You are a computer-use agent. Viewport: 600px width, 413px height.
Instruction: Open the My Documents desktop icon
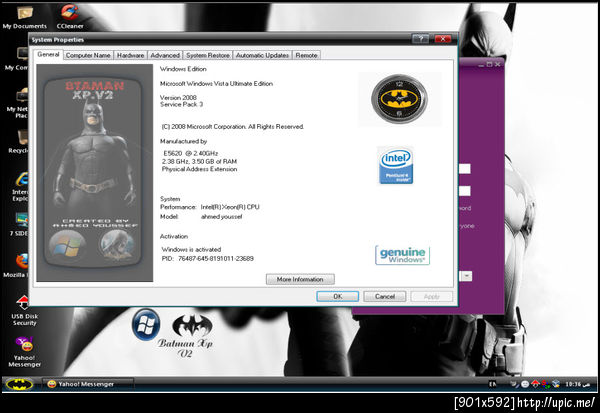pyautogui.click(x=24, y=16)
